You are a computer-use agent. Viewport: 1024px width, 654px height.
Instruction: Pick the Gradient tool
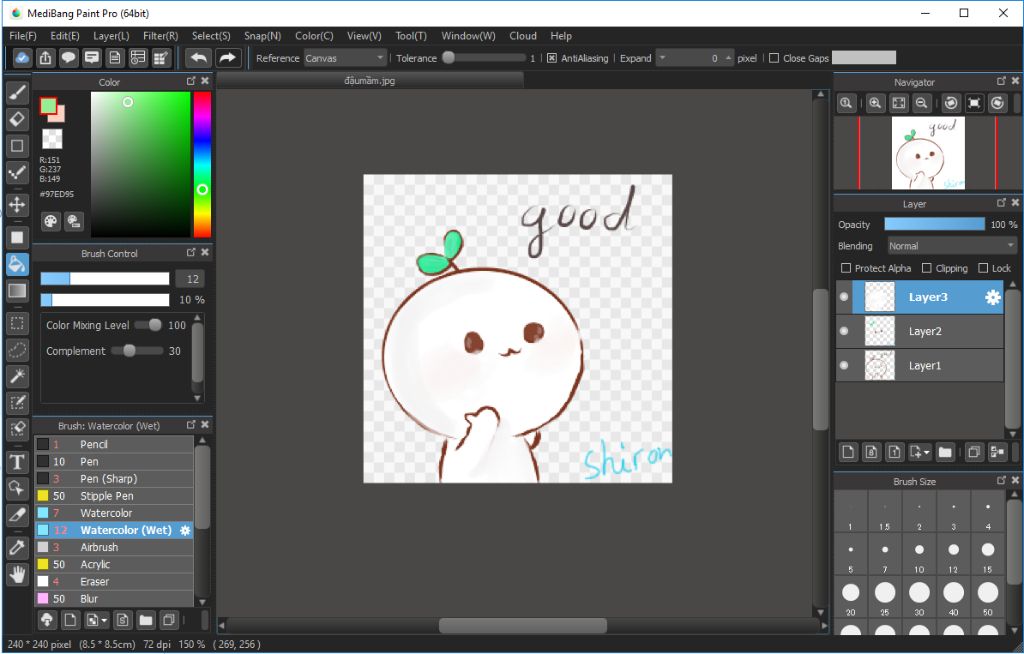[18, 291]
